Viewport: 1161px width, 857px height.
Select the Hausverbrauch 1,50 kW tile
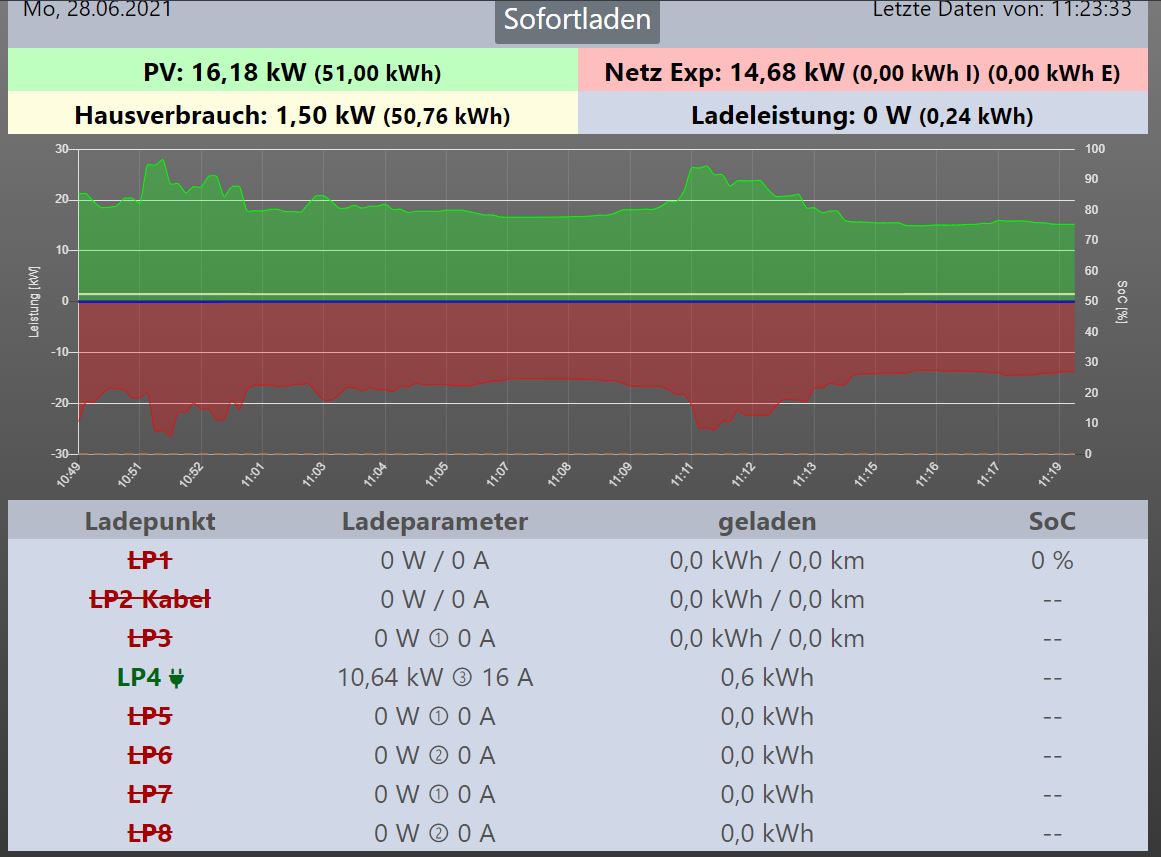[292, 115]
